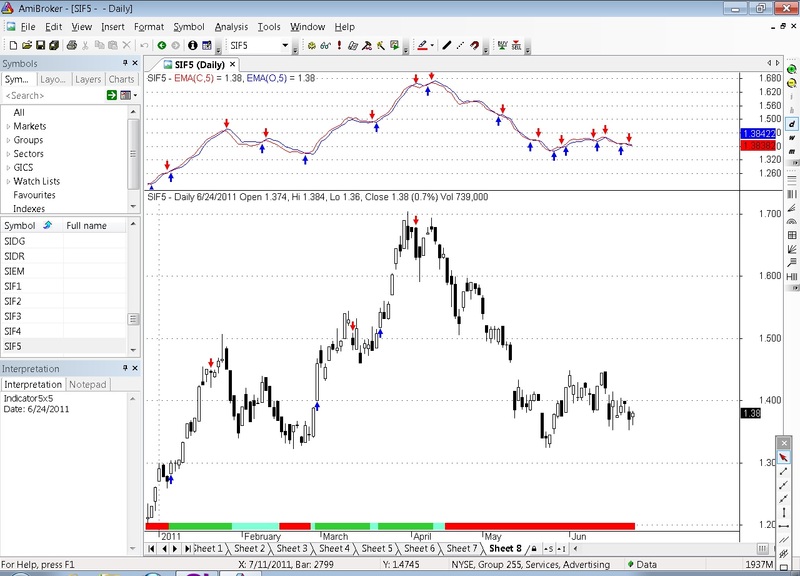Select SIDG in the symbol list

coord(14,241)
